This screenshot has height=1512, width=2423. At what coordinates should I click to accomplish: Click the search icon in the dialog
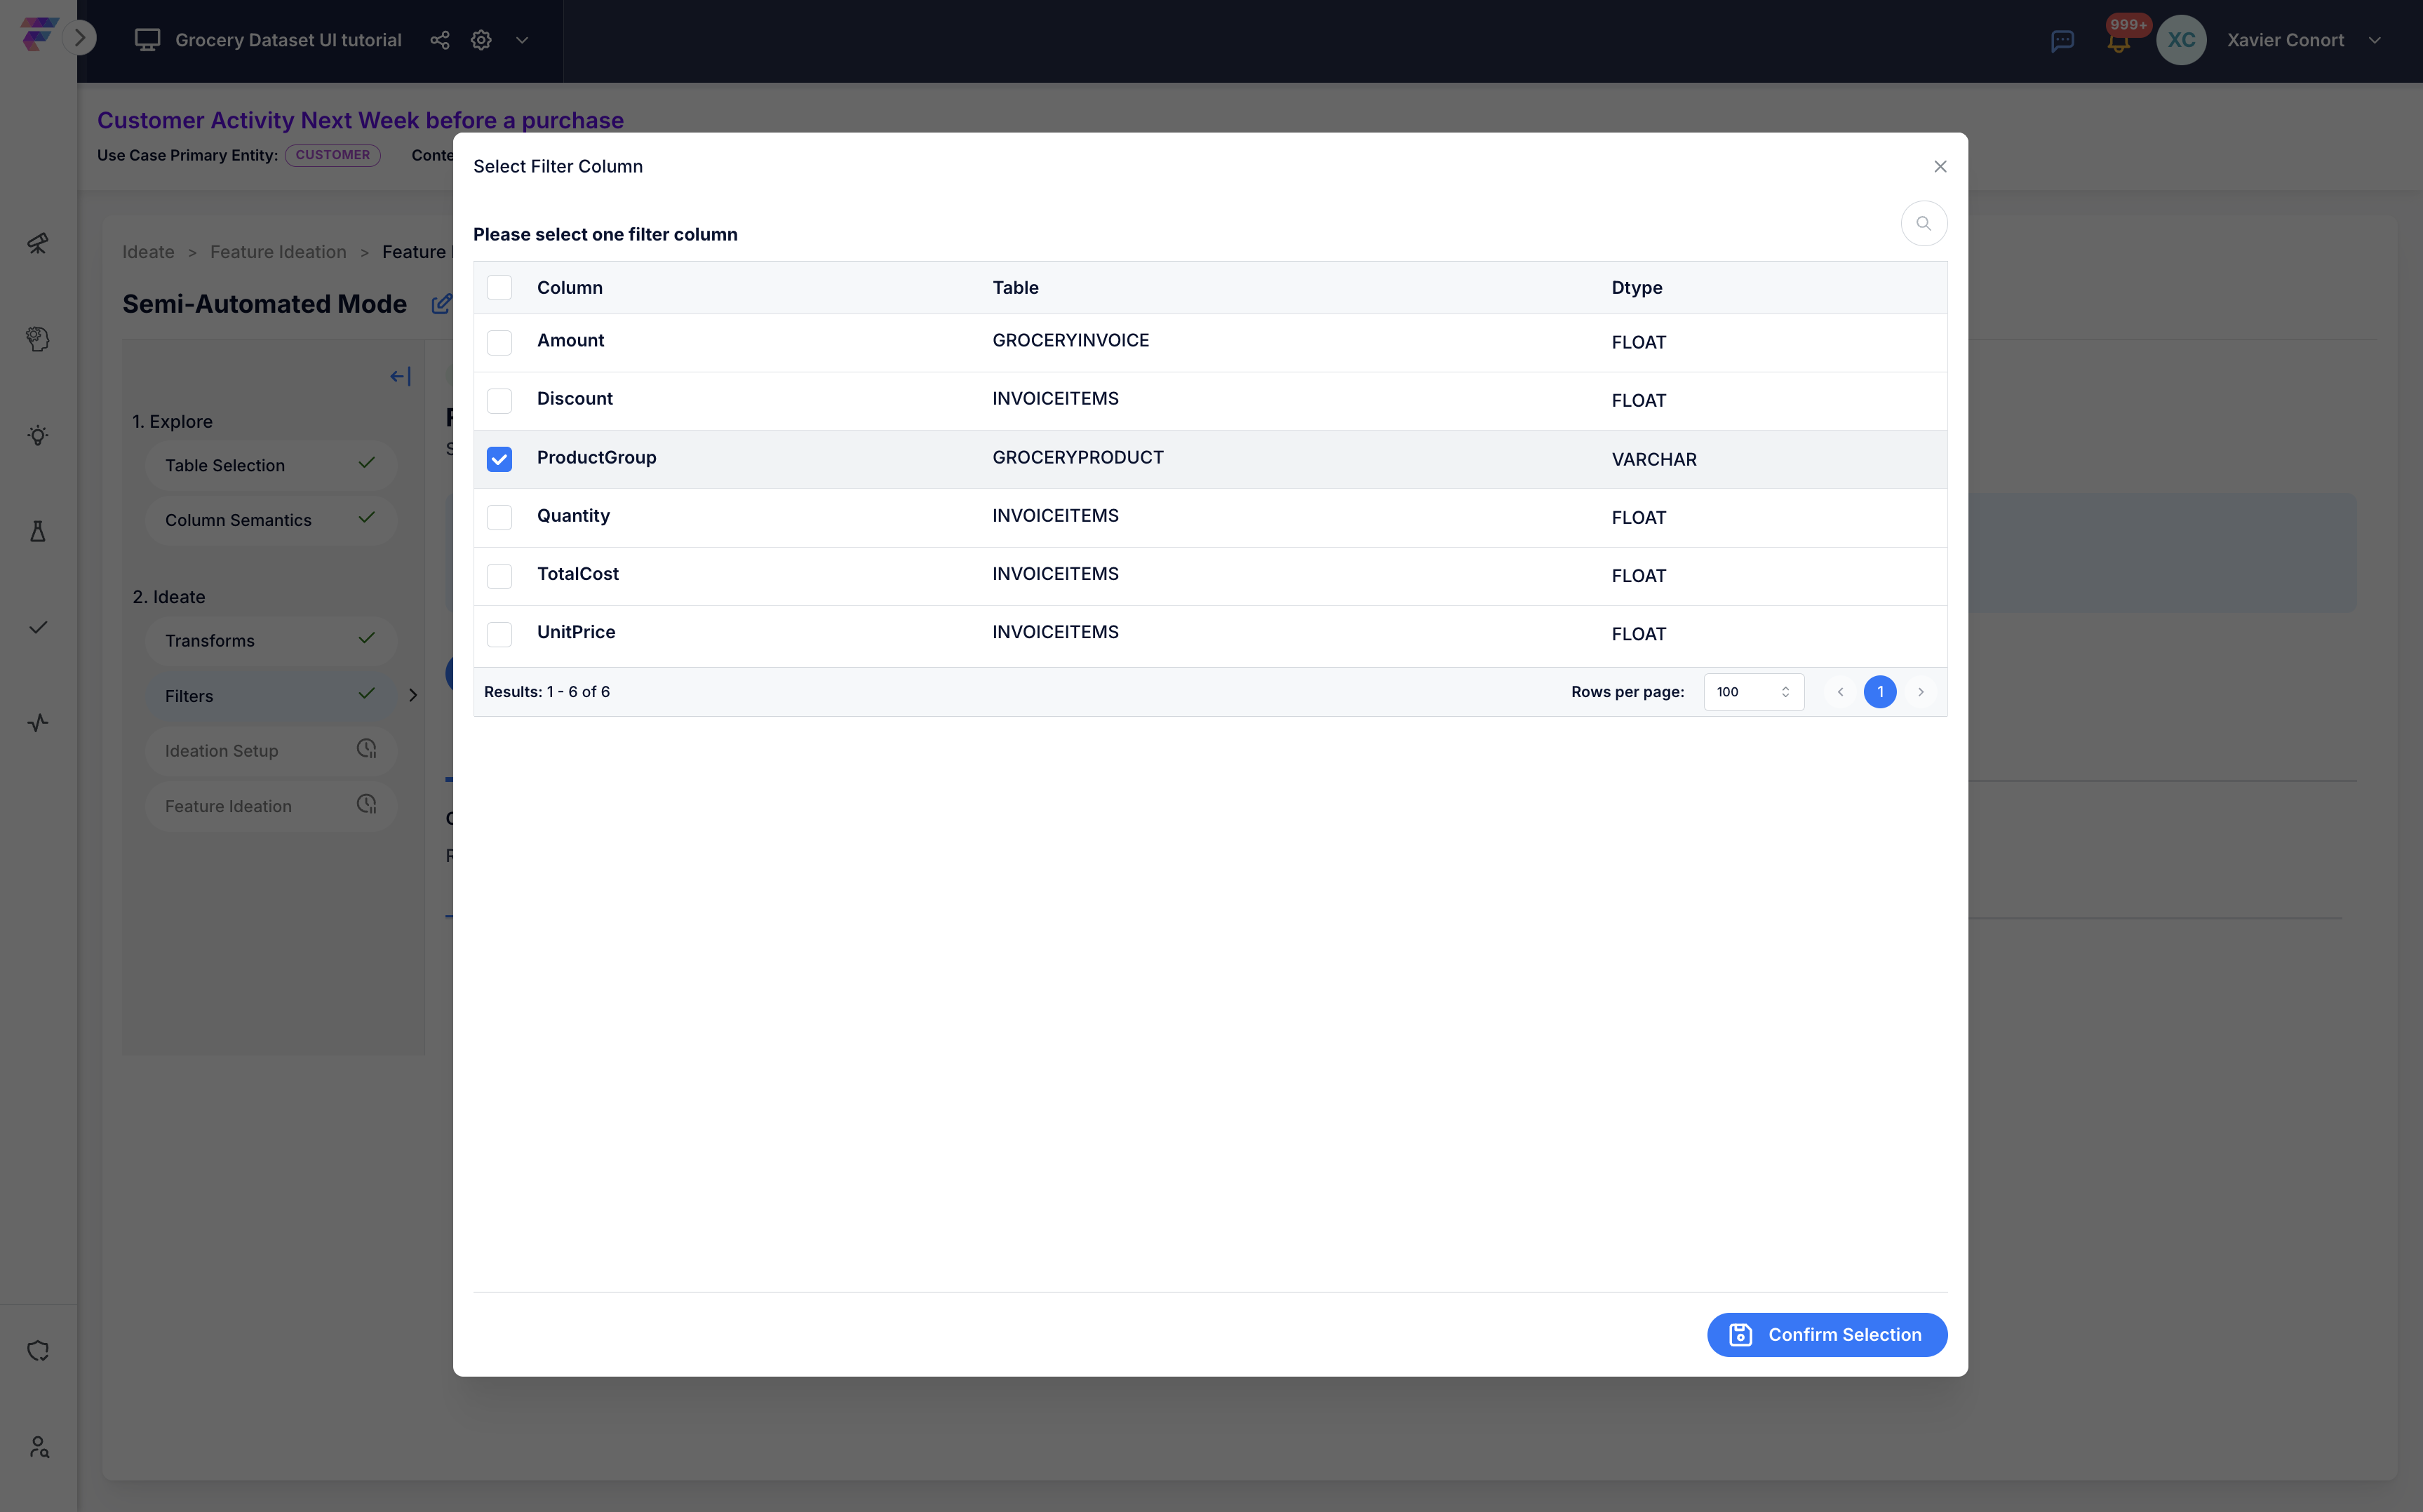pos(1923,223)
